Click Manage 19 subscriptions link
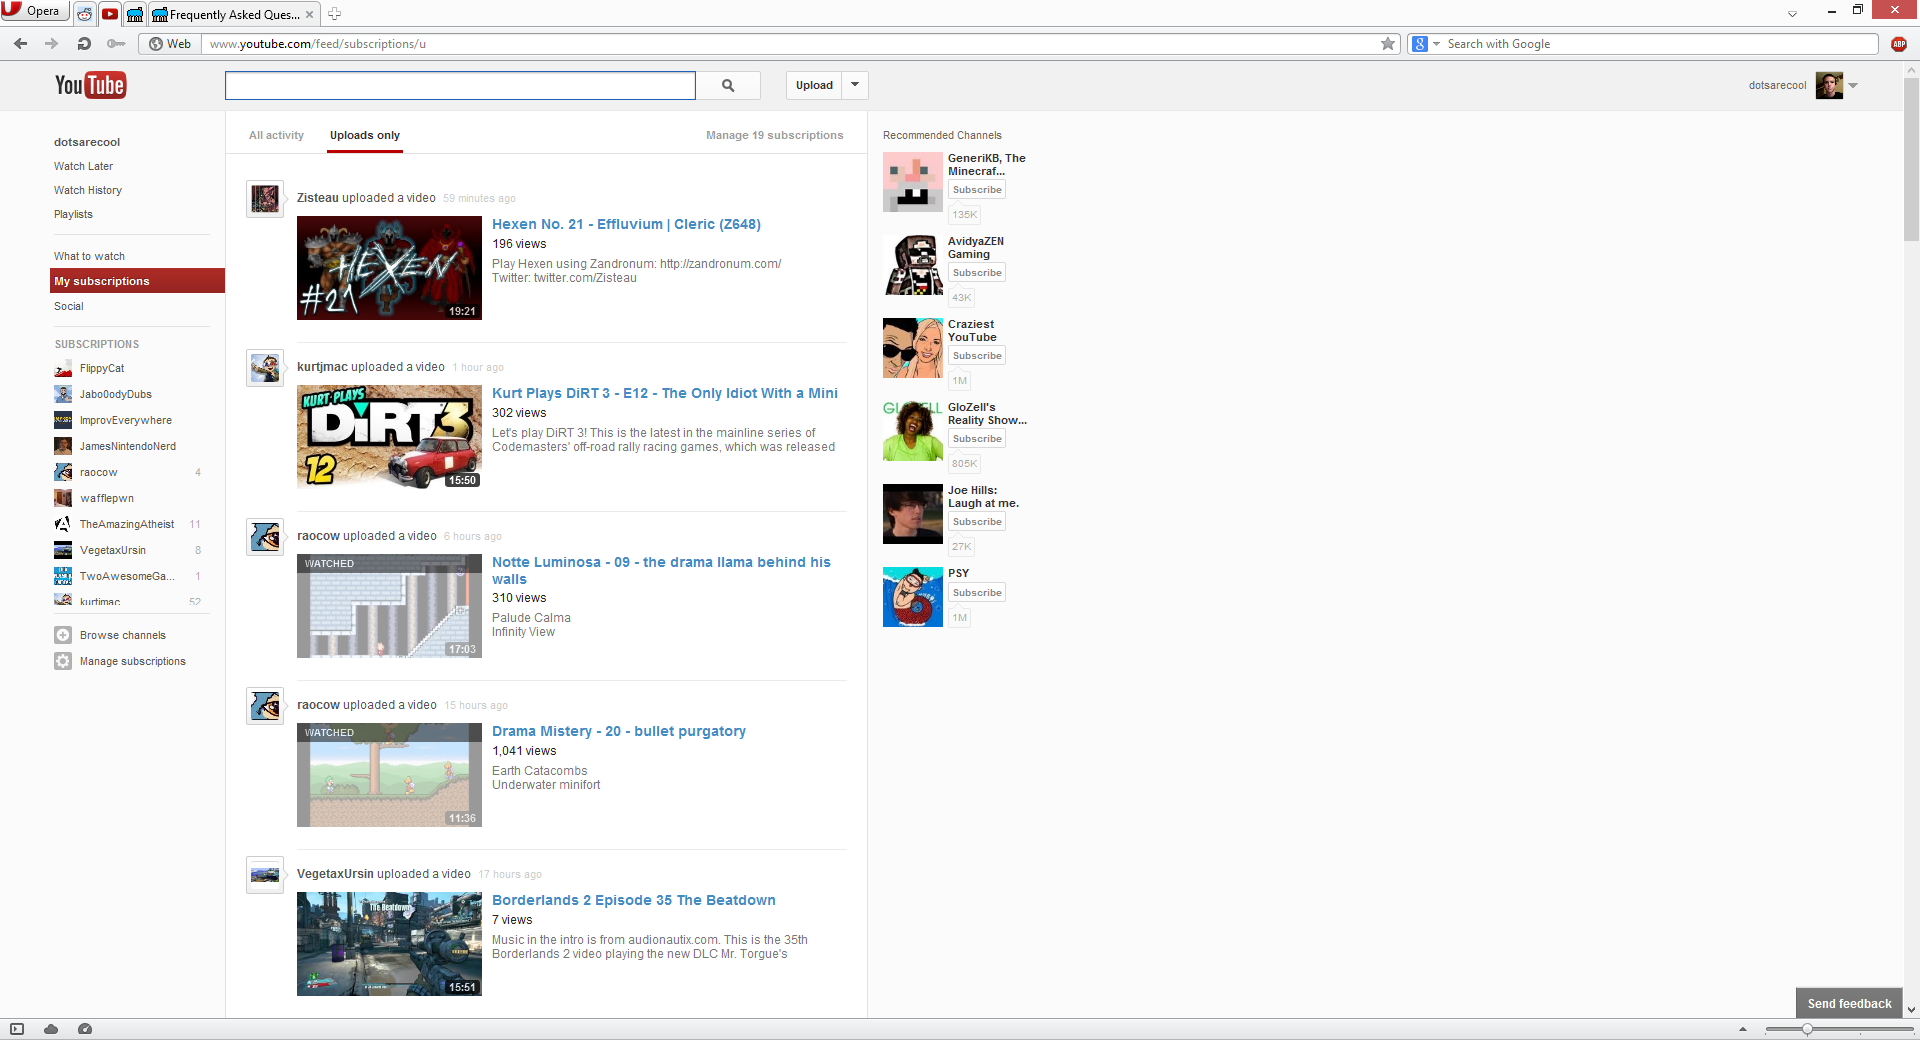 point(774,135)
